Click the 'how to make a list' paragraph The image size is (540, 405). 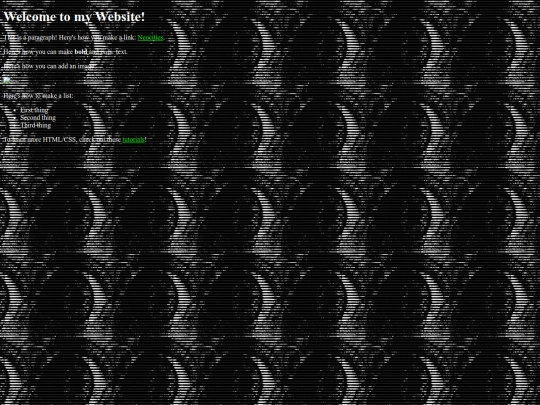(38, 96)
